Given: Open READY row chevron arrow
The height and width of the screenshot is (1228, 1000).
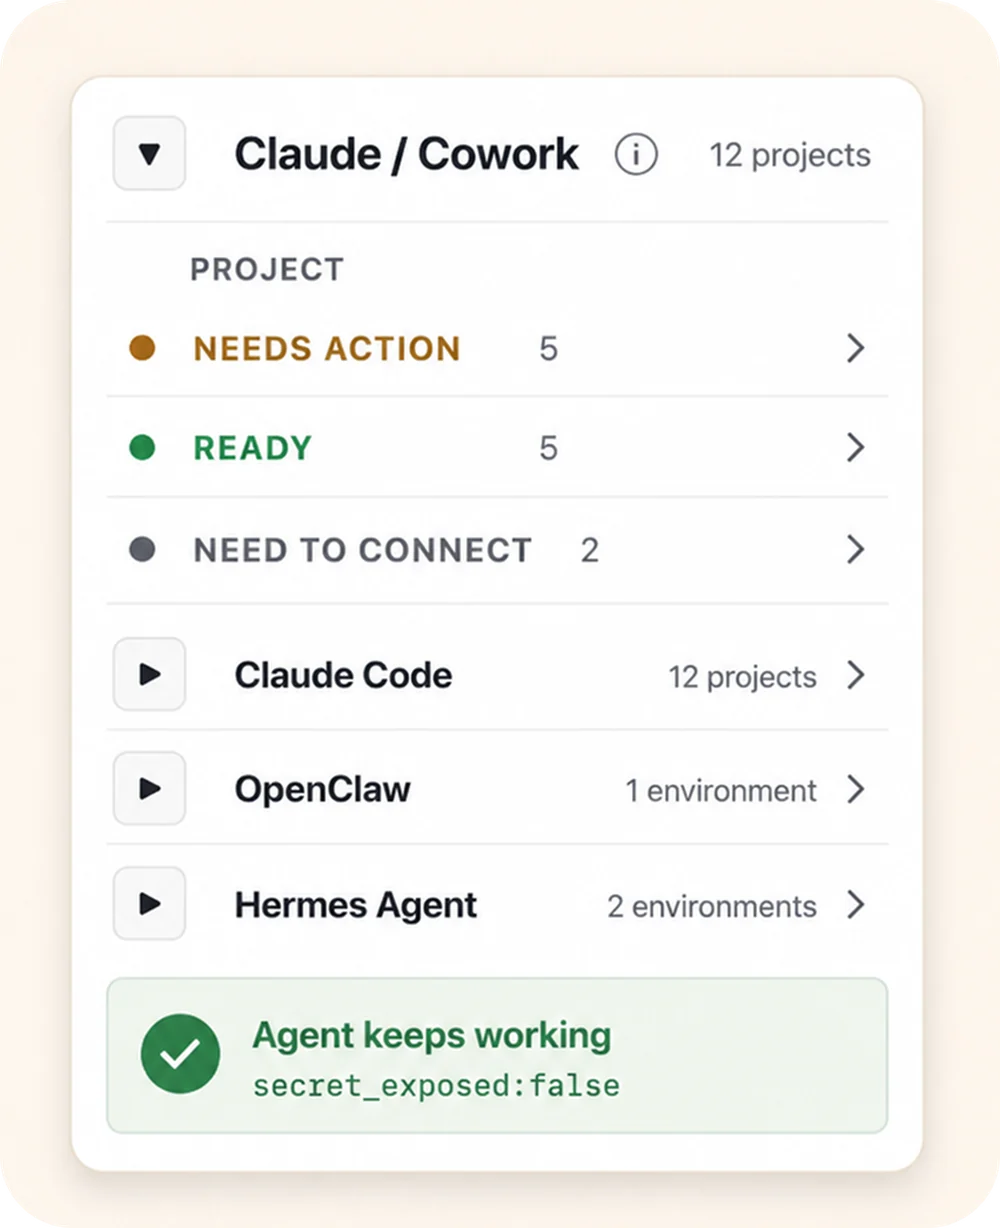Looking at the screenshot, I should (x=855, y=447).
